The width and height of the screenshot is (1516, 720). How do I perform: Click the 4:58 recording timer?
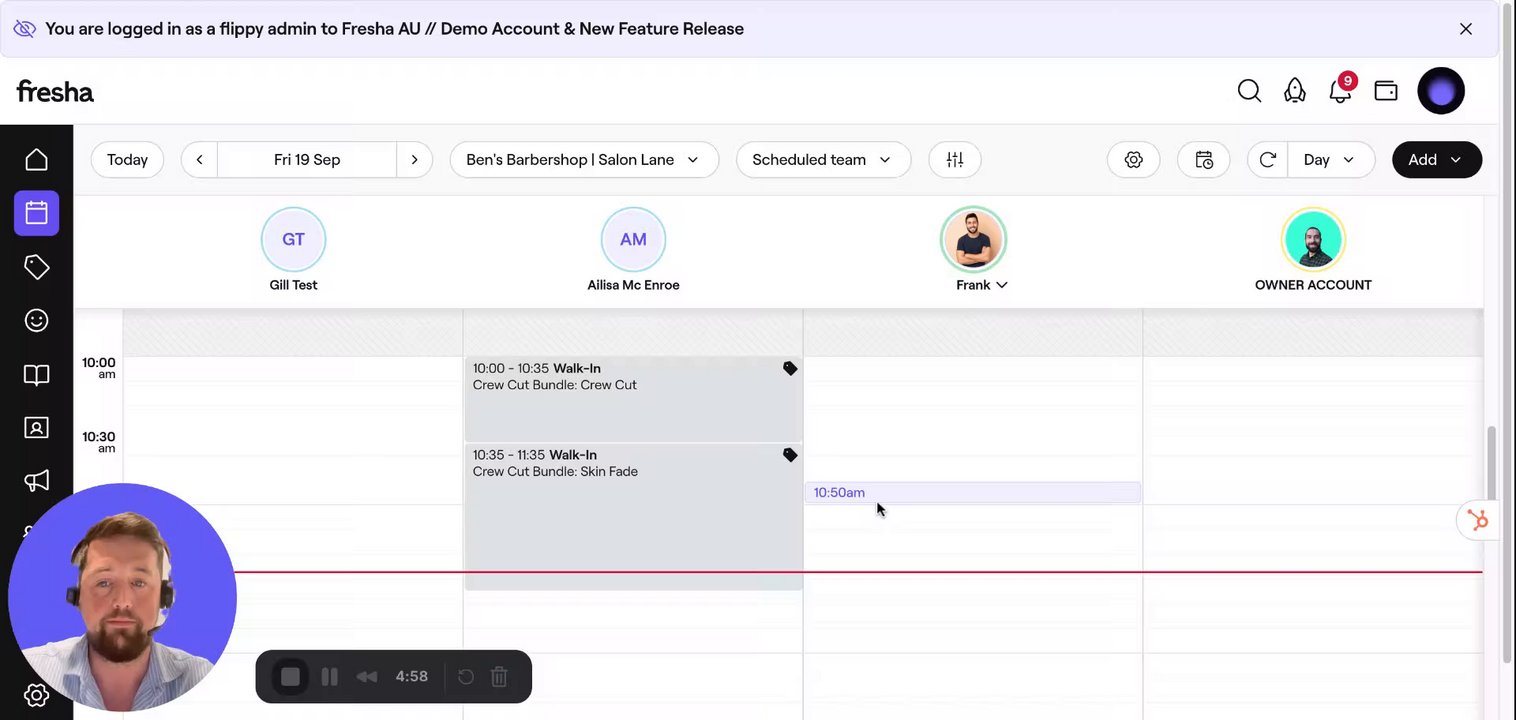coord(411,677)
